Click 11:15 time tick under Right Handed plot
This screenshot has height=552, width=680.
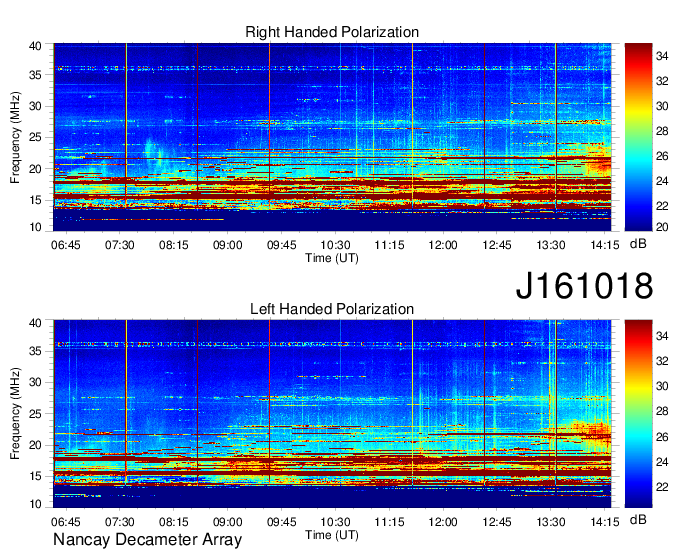point(389,245)
